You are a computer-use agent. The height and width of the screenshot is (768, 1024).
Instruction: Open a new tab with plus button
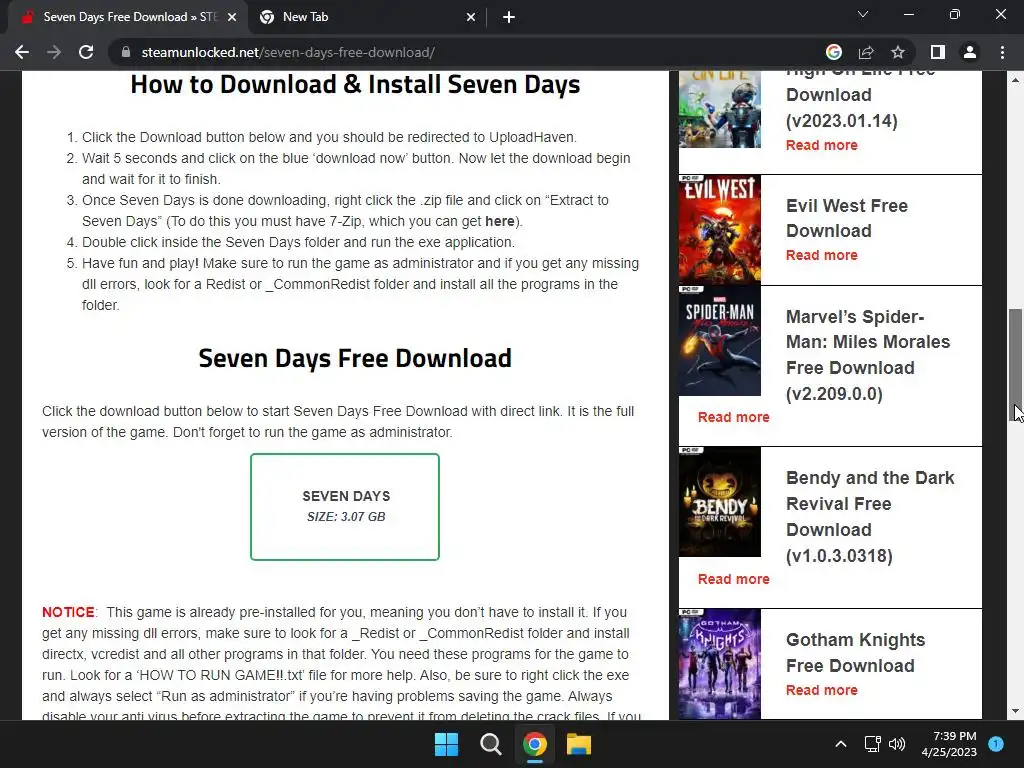(509, 18)
